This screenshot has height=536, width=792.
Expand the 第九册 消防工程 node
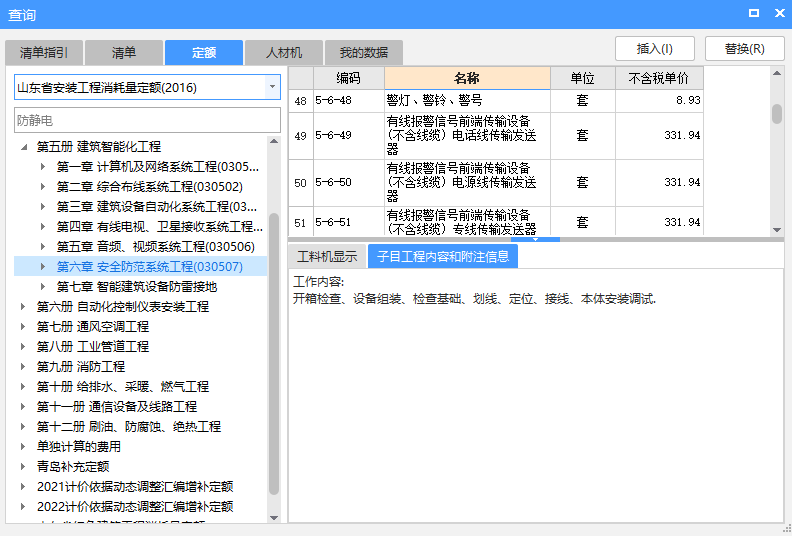click(x=23, y=367)
